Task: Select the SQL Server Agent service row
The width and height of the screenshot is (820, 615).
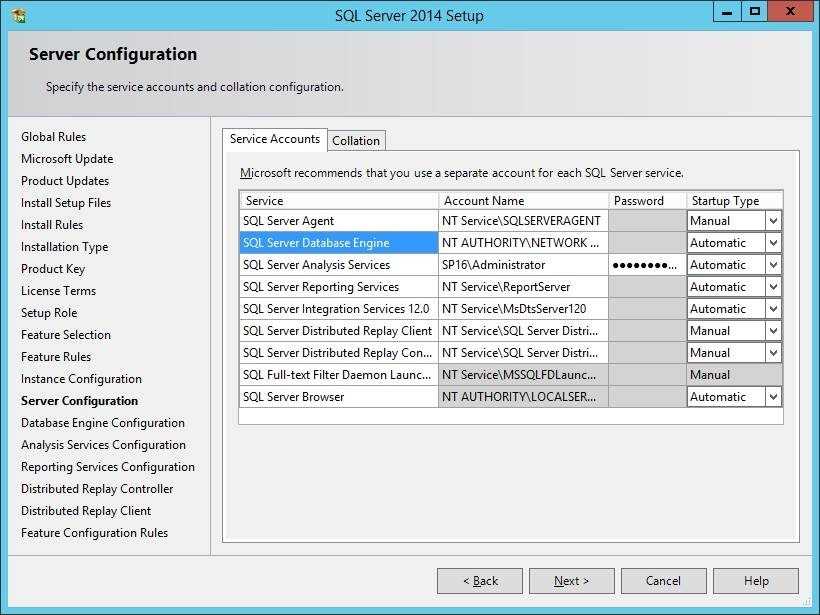Action: [338, 221]
